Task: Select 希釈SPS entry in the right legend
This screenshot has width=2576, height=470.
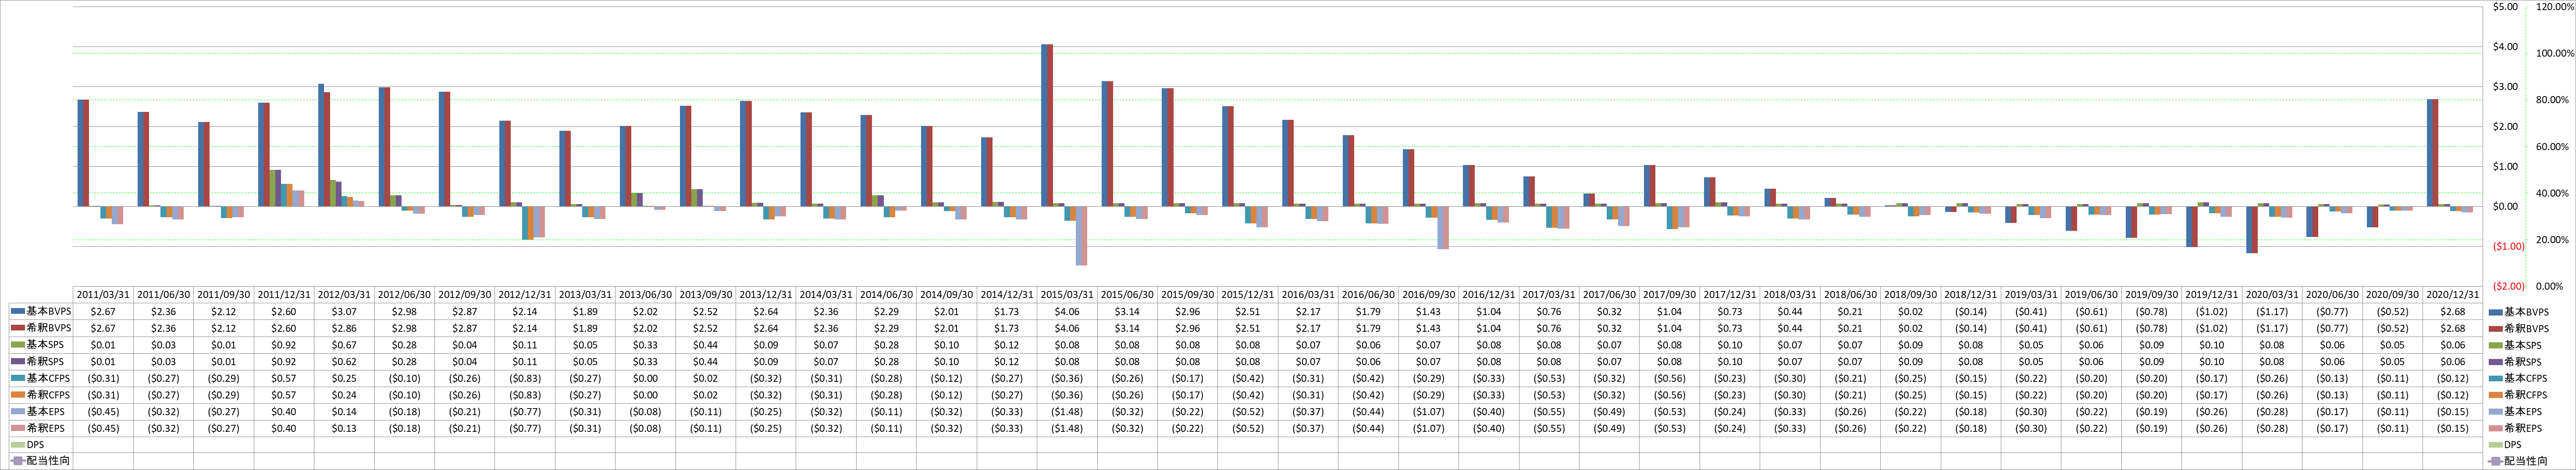Action: [x=2514, y=361]
